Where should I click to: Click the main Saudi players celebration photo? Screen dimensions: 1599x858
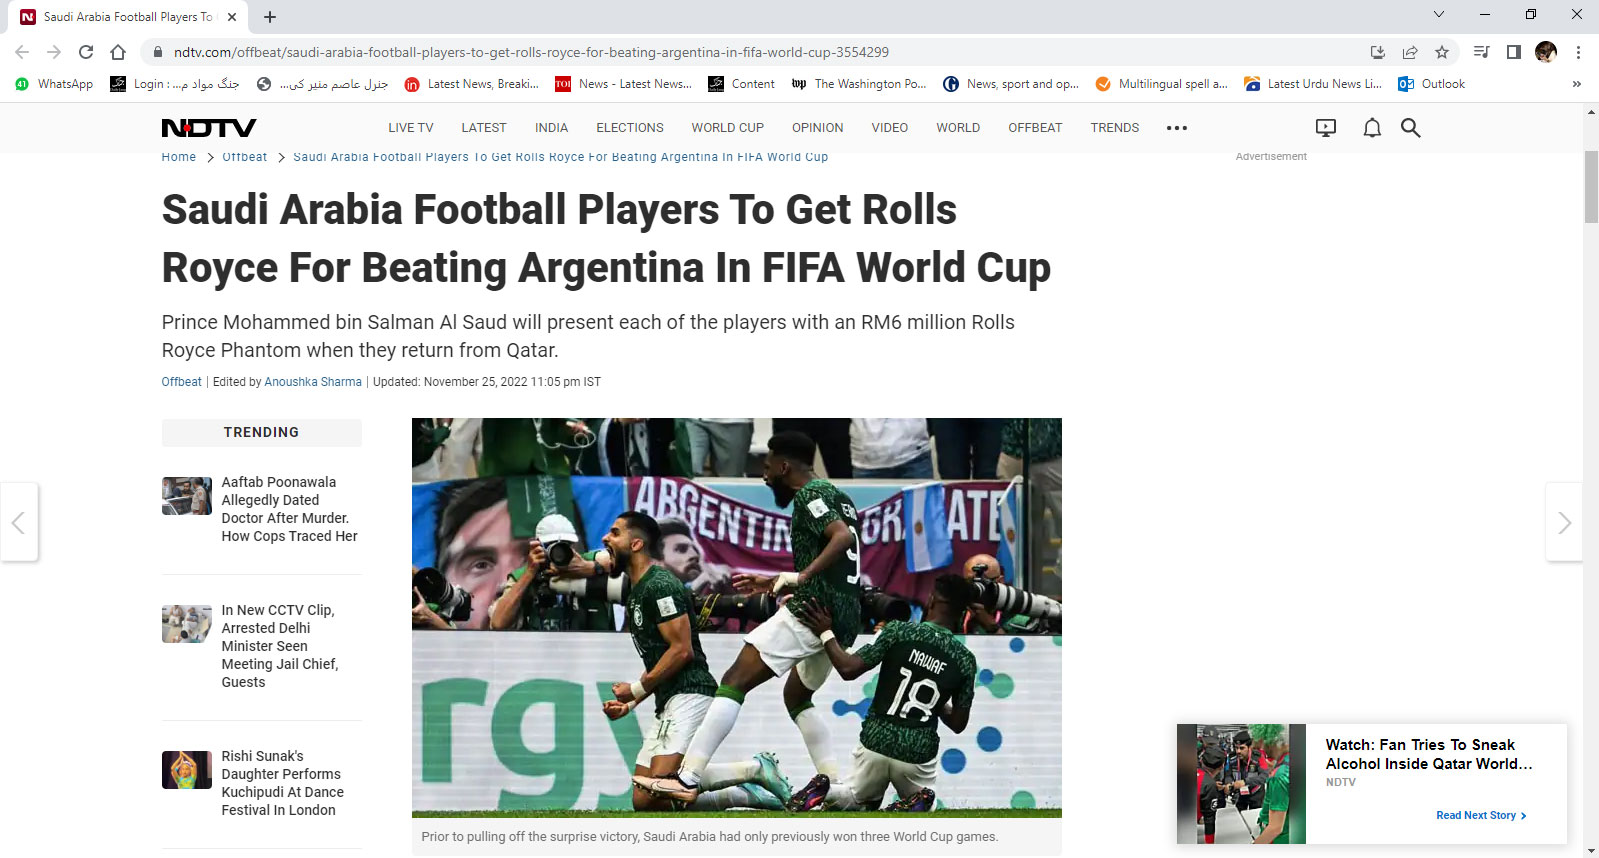[737, 618]
